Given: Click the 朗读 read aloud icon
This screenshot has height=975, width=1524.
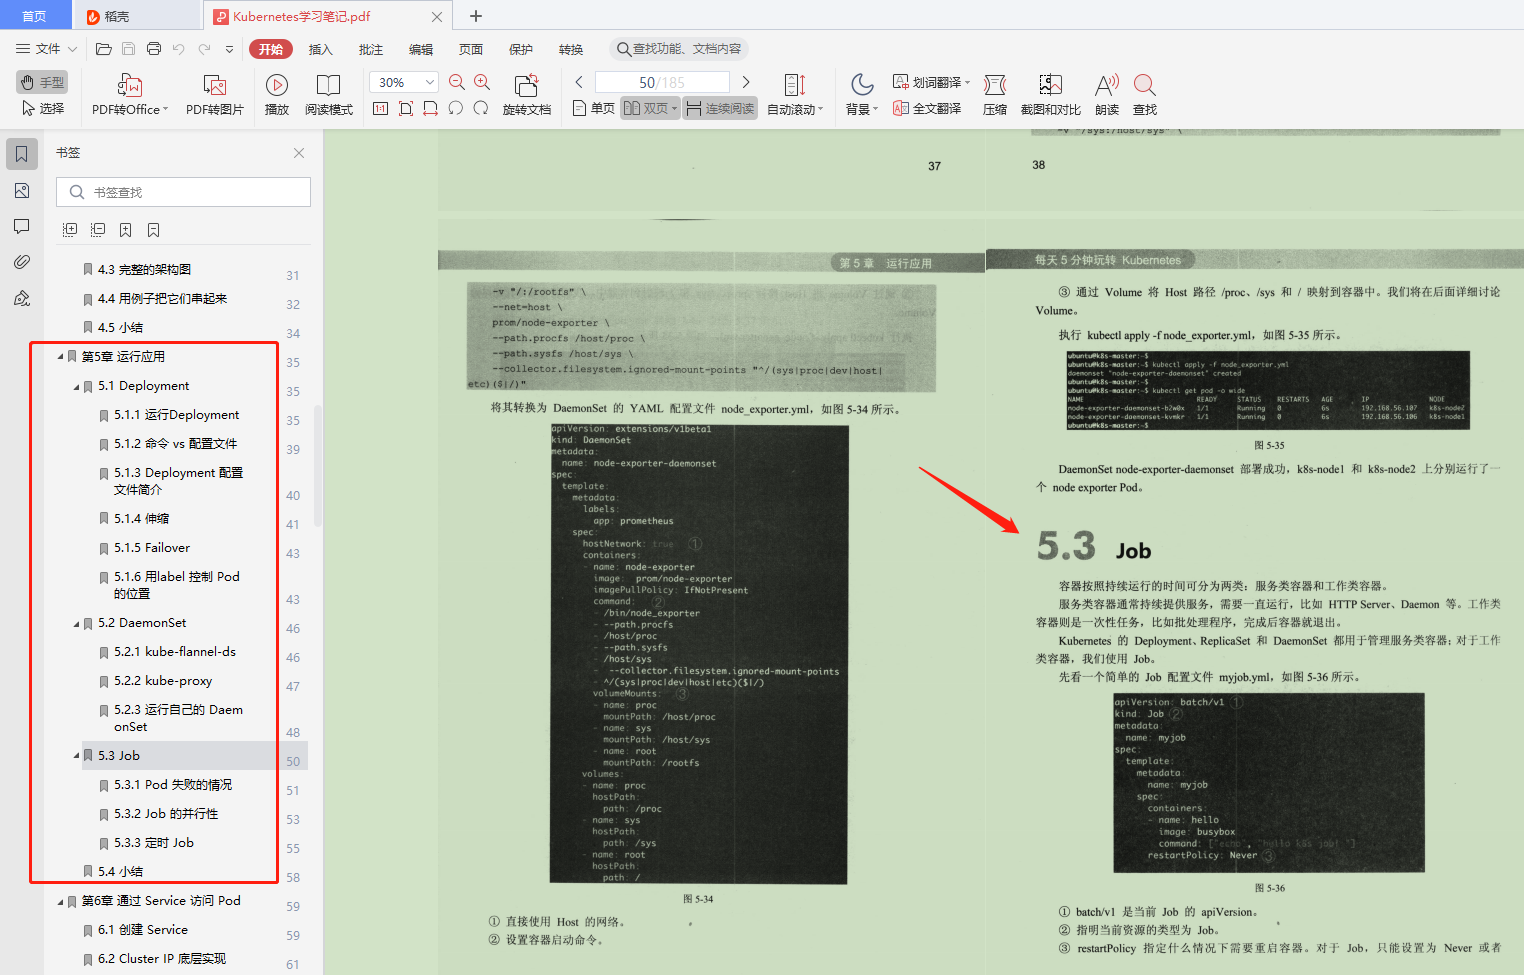Looking at the screenshot, I should point(1107,94).
